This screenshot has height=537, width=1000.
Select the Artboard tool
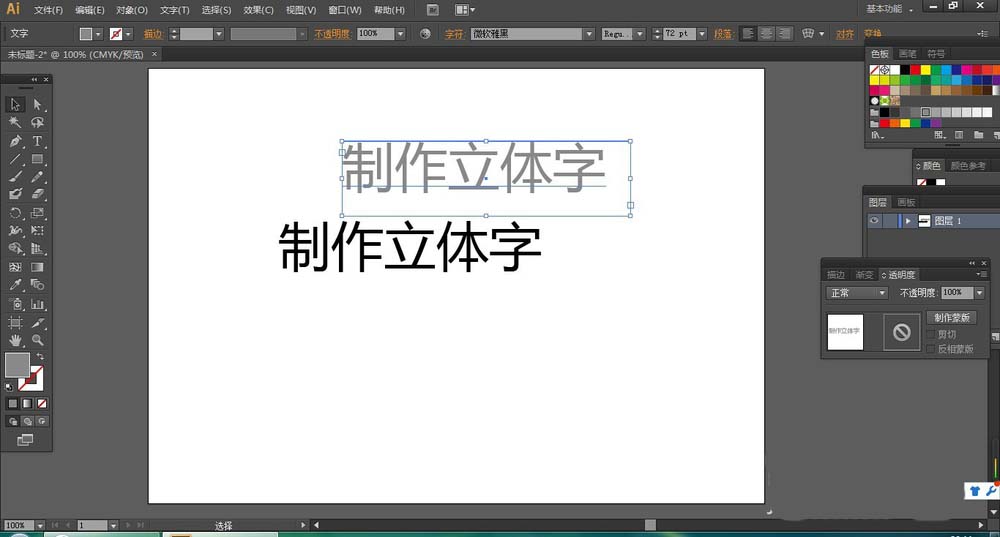[15, 323]
